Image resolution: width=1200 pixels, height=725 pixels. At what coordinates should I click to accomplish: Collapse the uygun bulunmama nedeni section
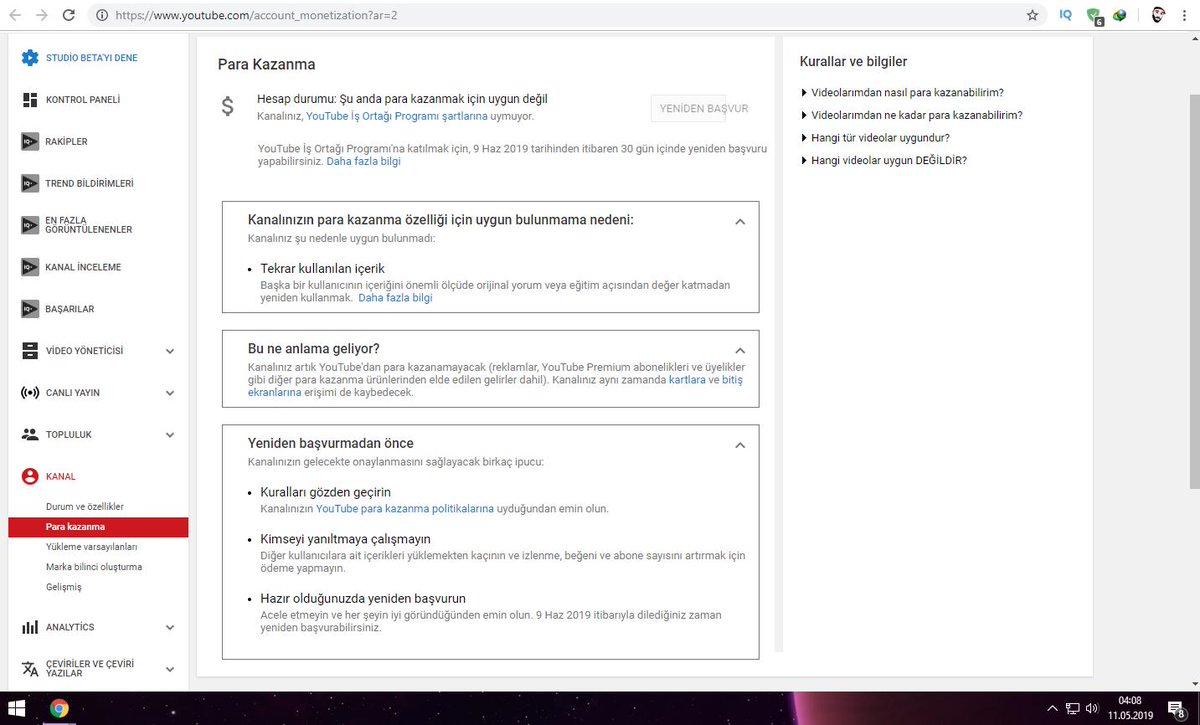tap(740, 221)
